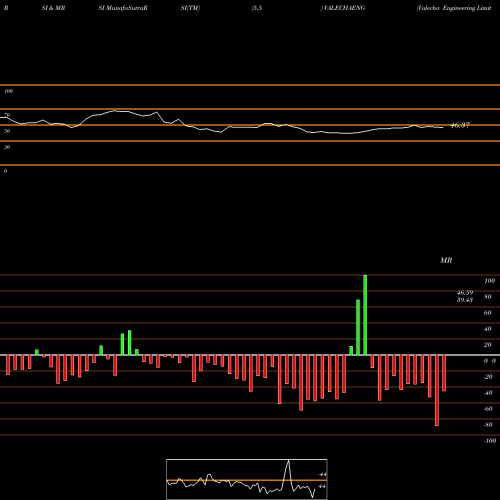Click the spike peak in the mini chart
This screenshot has height=500, width=500.
288,461
